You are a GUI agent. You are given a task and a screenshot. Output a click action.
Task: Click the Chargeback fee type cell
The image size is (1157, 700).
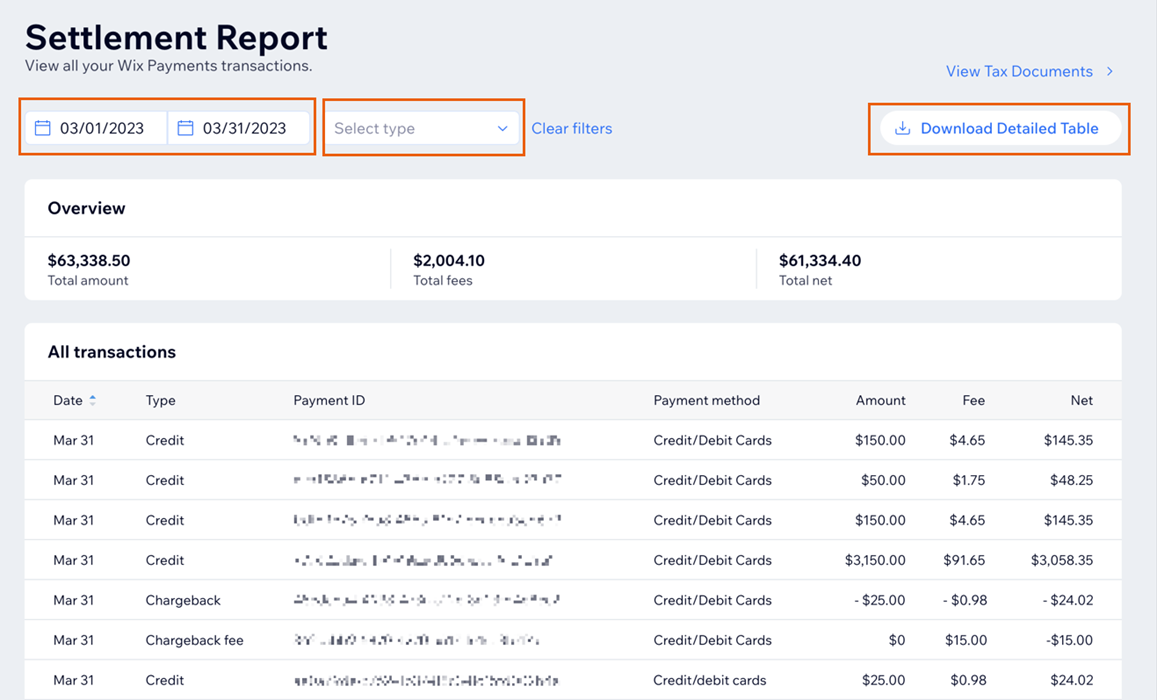pos(194,640)
